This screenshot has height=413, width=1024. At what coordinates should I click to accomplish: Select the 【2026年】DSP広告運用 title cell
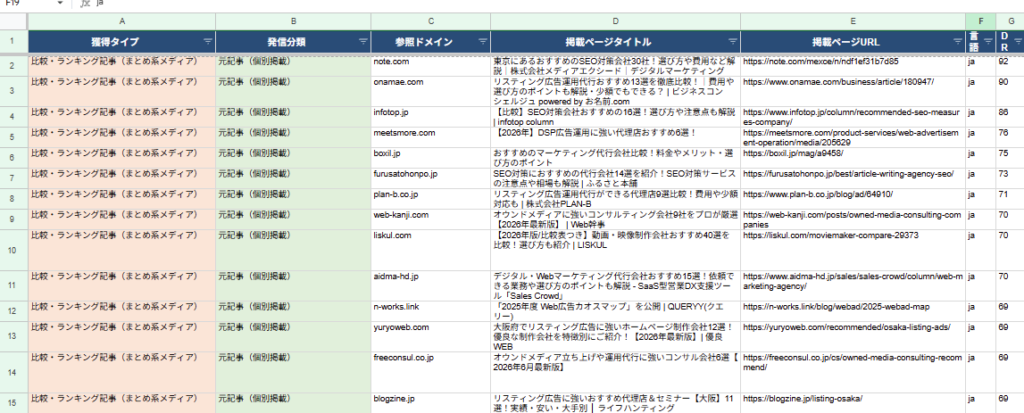[616, 137]
